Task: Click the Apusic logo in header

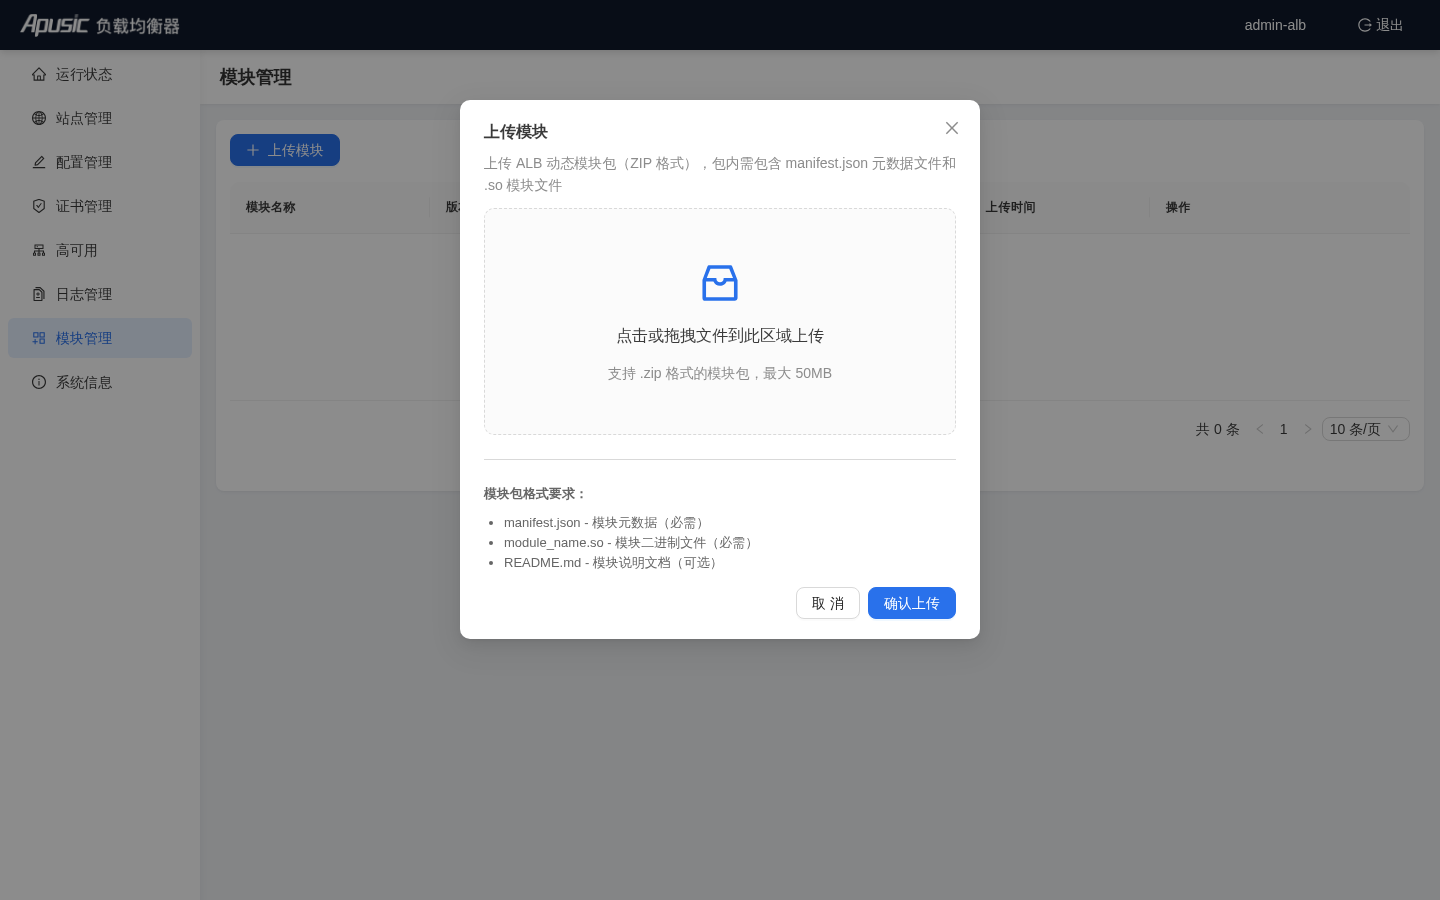Action: click(100, 25)
